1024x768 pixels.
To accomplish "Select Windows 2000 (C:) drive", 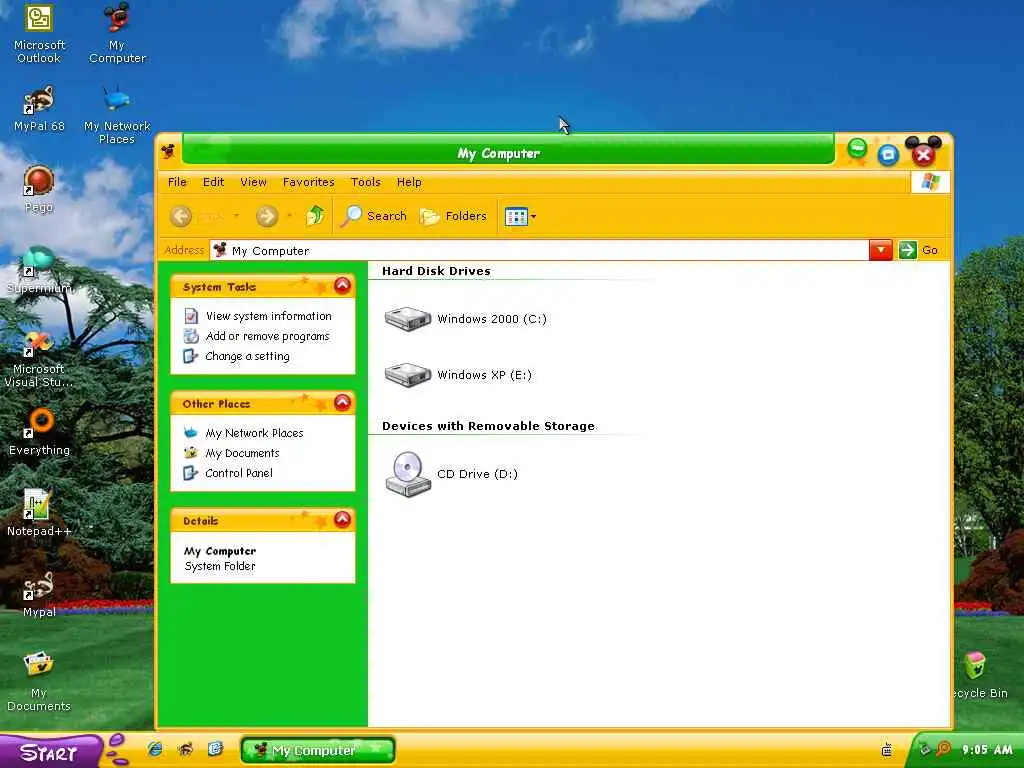I will tap(466, 319).
